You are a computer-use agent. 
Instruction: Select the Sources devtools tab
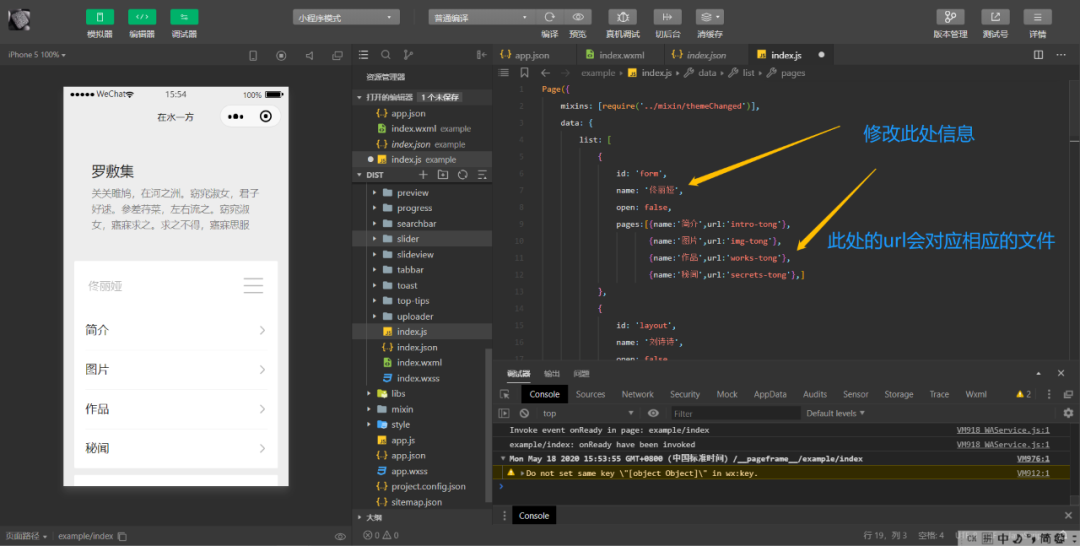[590, 395]
